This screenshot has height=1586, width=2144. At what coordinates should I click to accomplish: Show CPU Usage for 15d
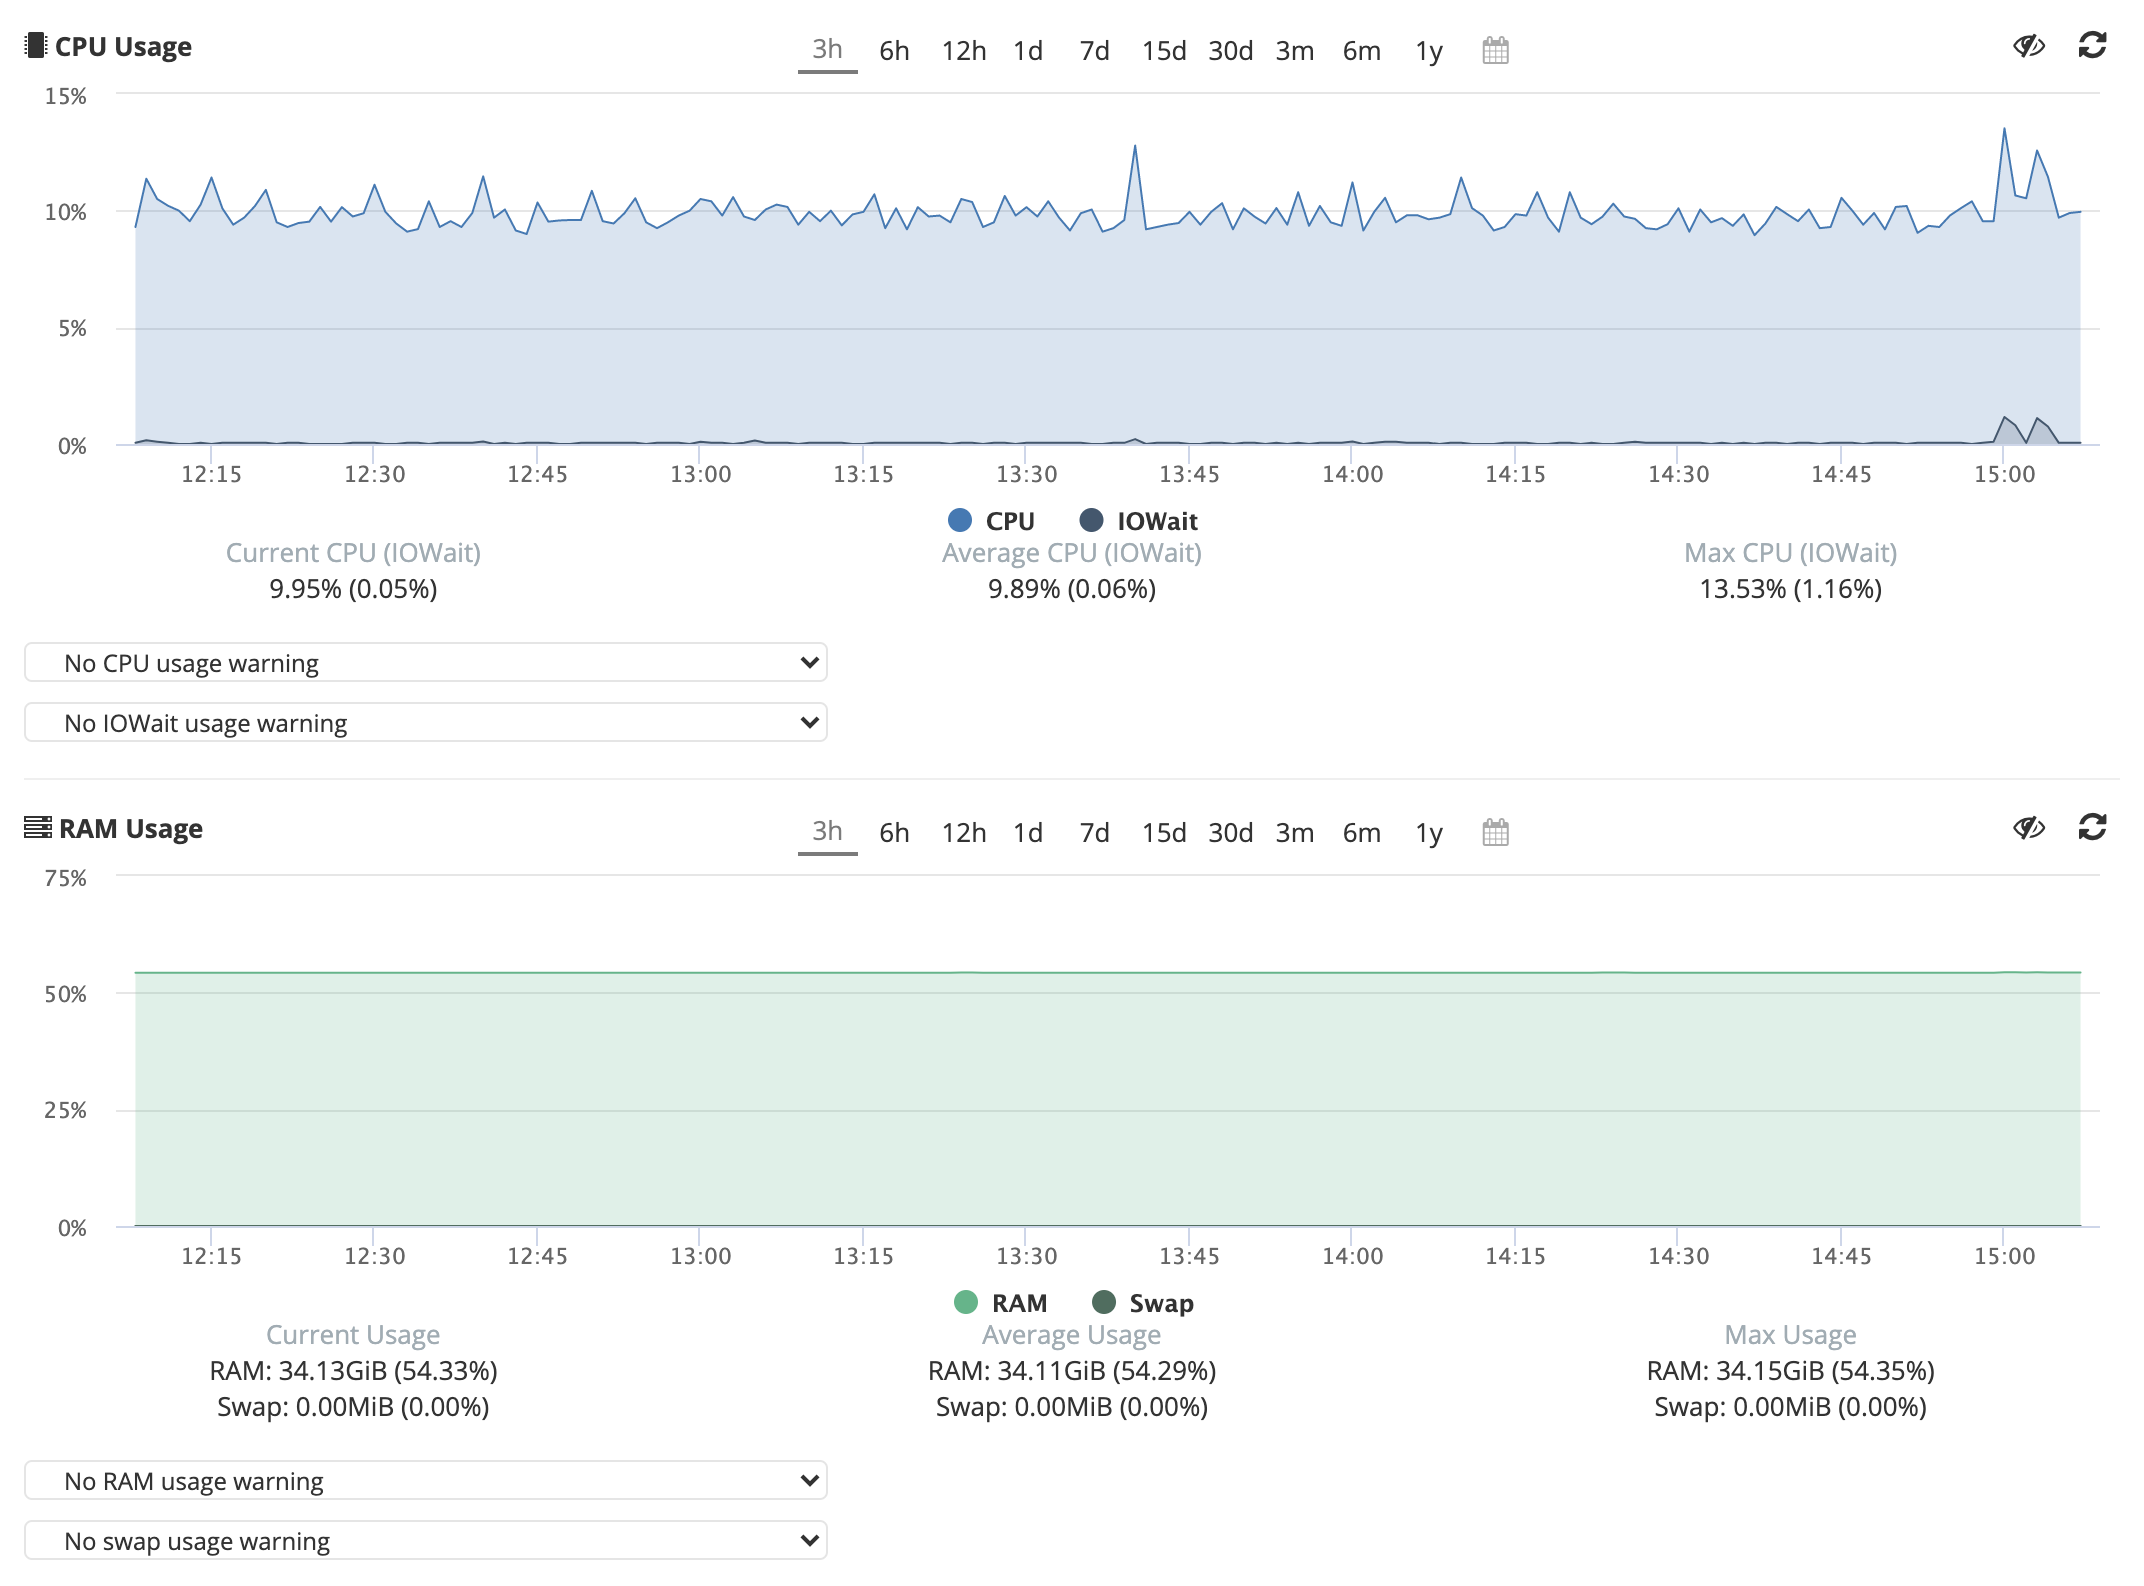pyautogui.click(x=1164, y=51)
